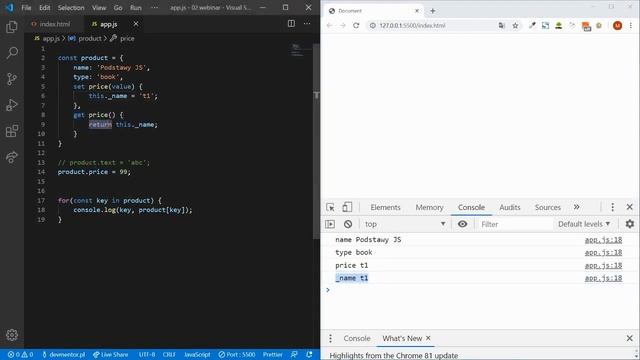Image resolution: width=640 pixels, height=360 pixels.
Task: Close the DevTools drawer
Action: (x=629, y=338)
